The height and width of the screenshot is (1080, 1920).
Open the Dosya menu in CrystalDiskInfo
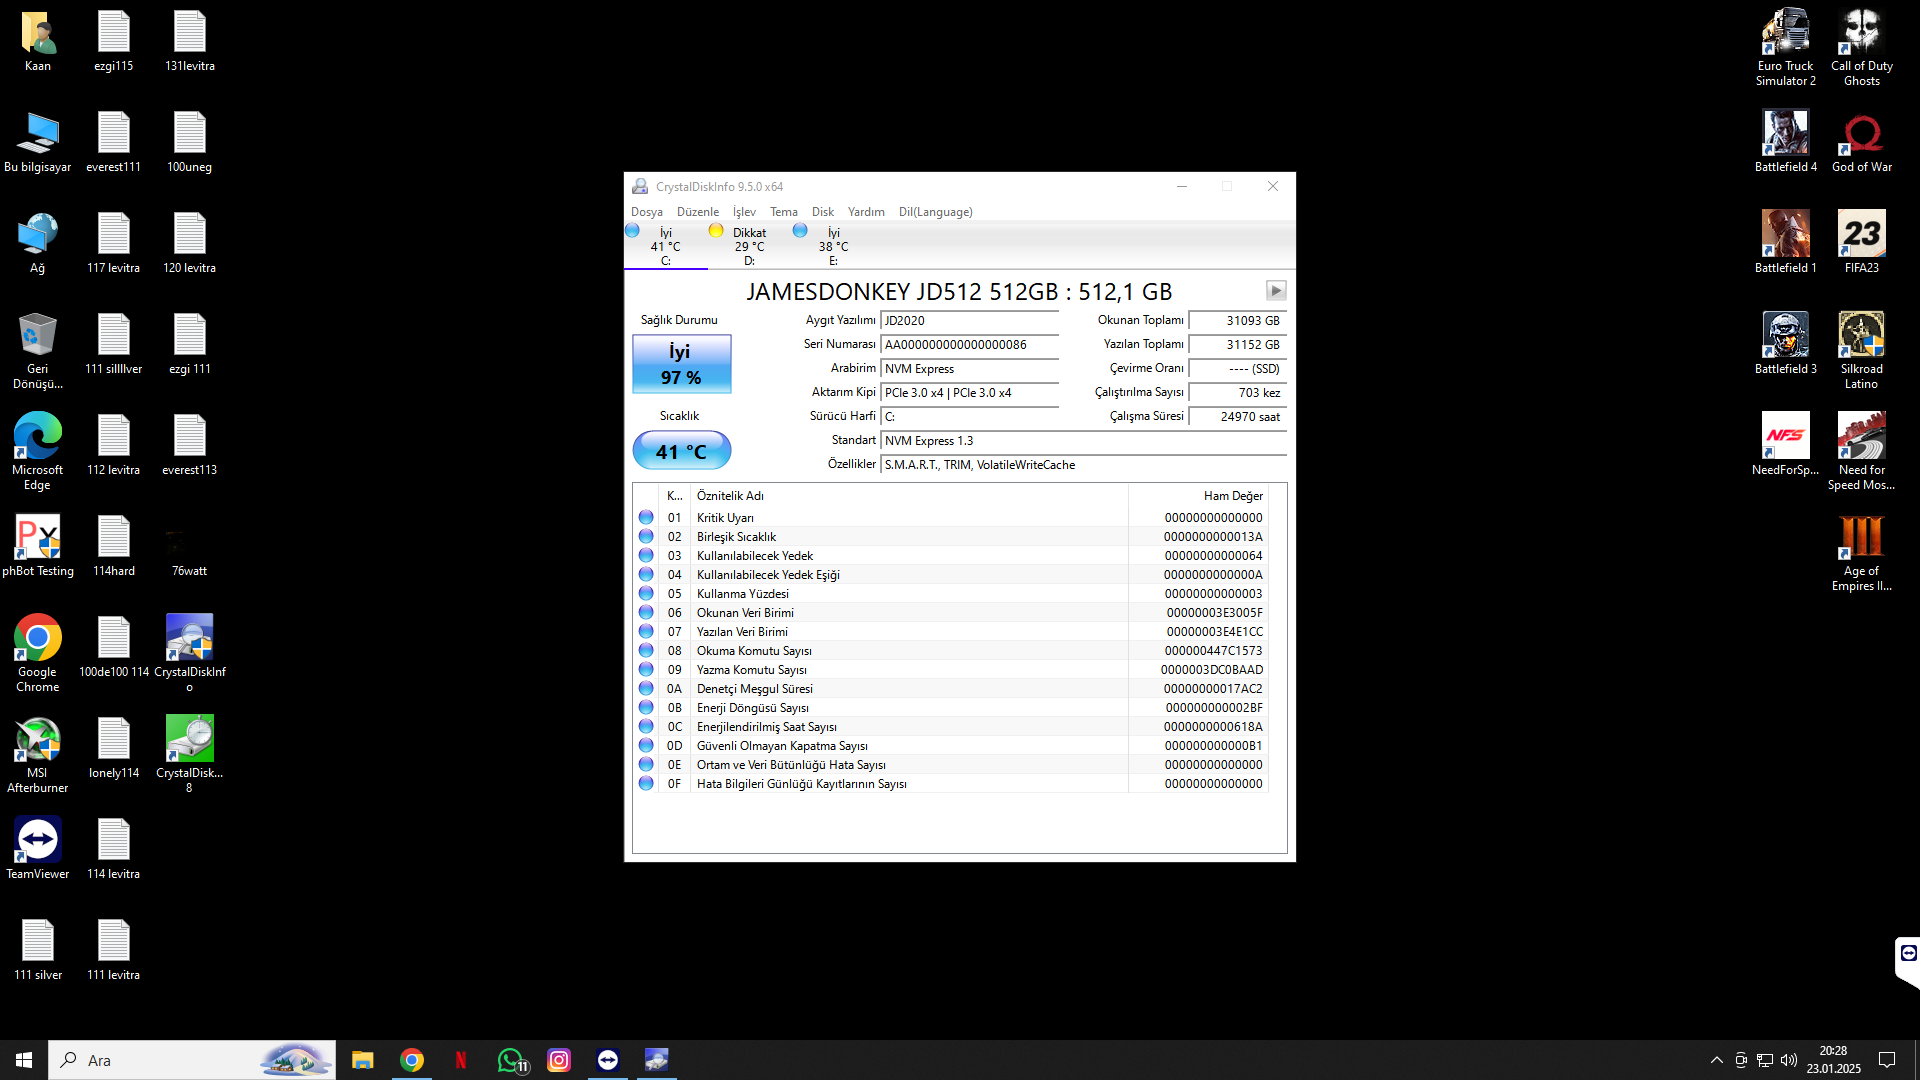pyautogui.click(x=646, y=212)
